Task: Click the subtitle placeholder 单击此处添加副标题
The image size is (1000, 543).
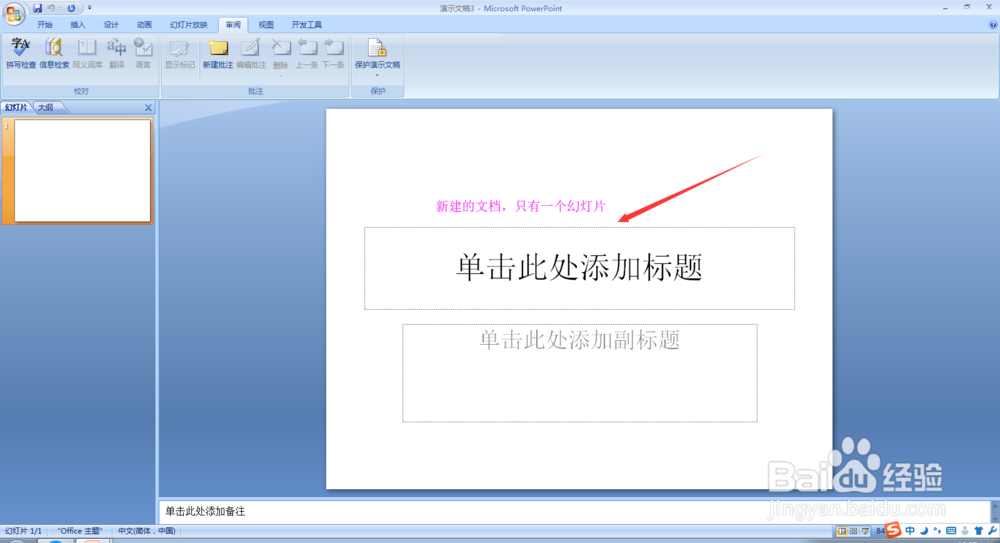Action: [x=580, y=373]
